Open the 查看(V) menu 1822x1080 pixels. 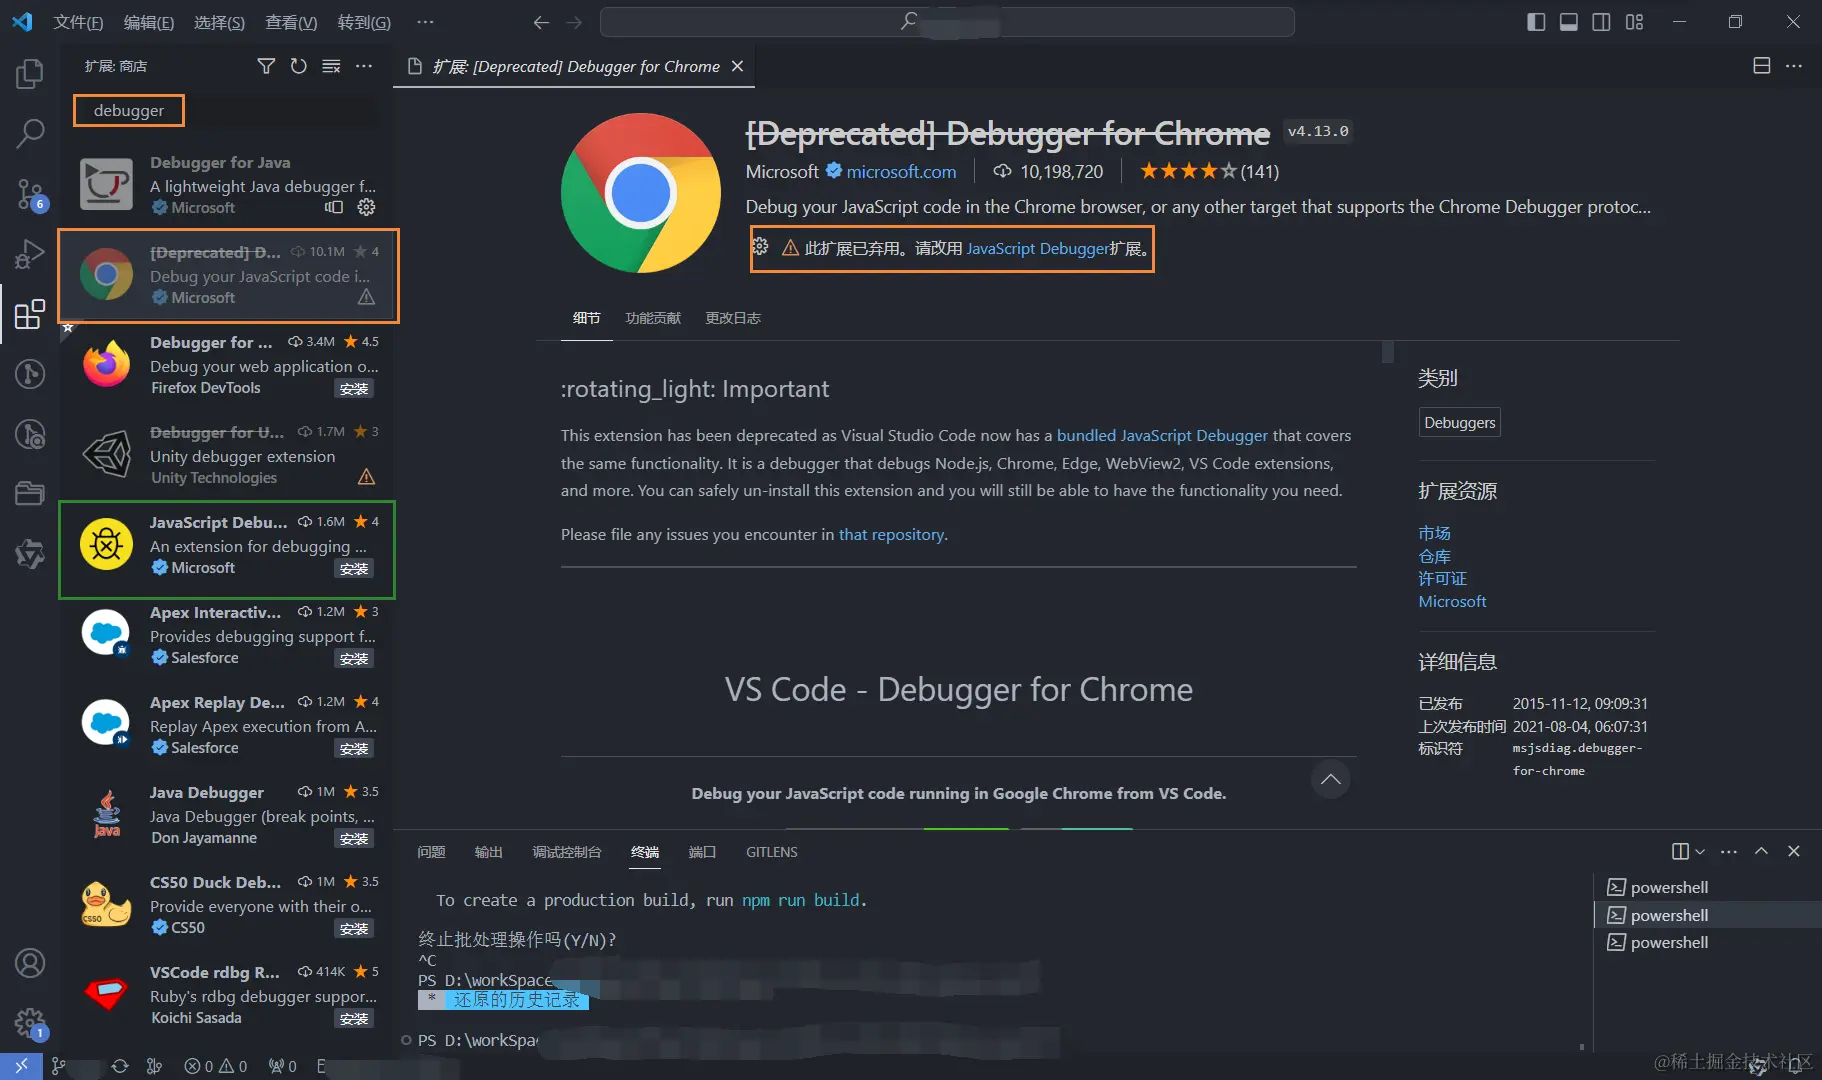click(291, 22)
